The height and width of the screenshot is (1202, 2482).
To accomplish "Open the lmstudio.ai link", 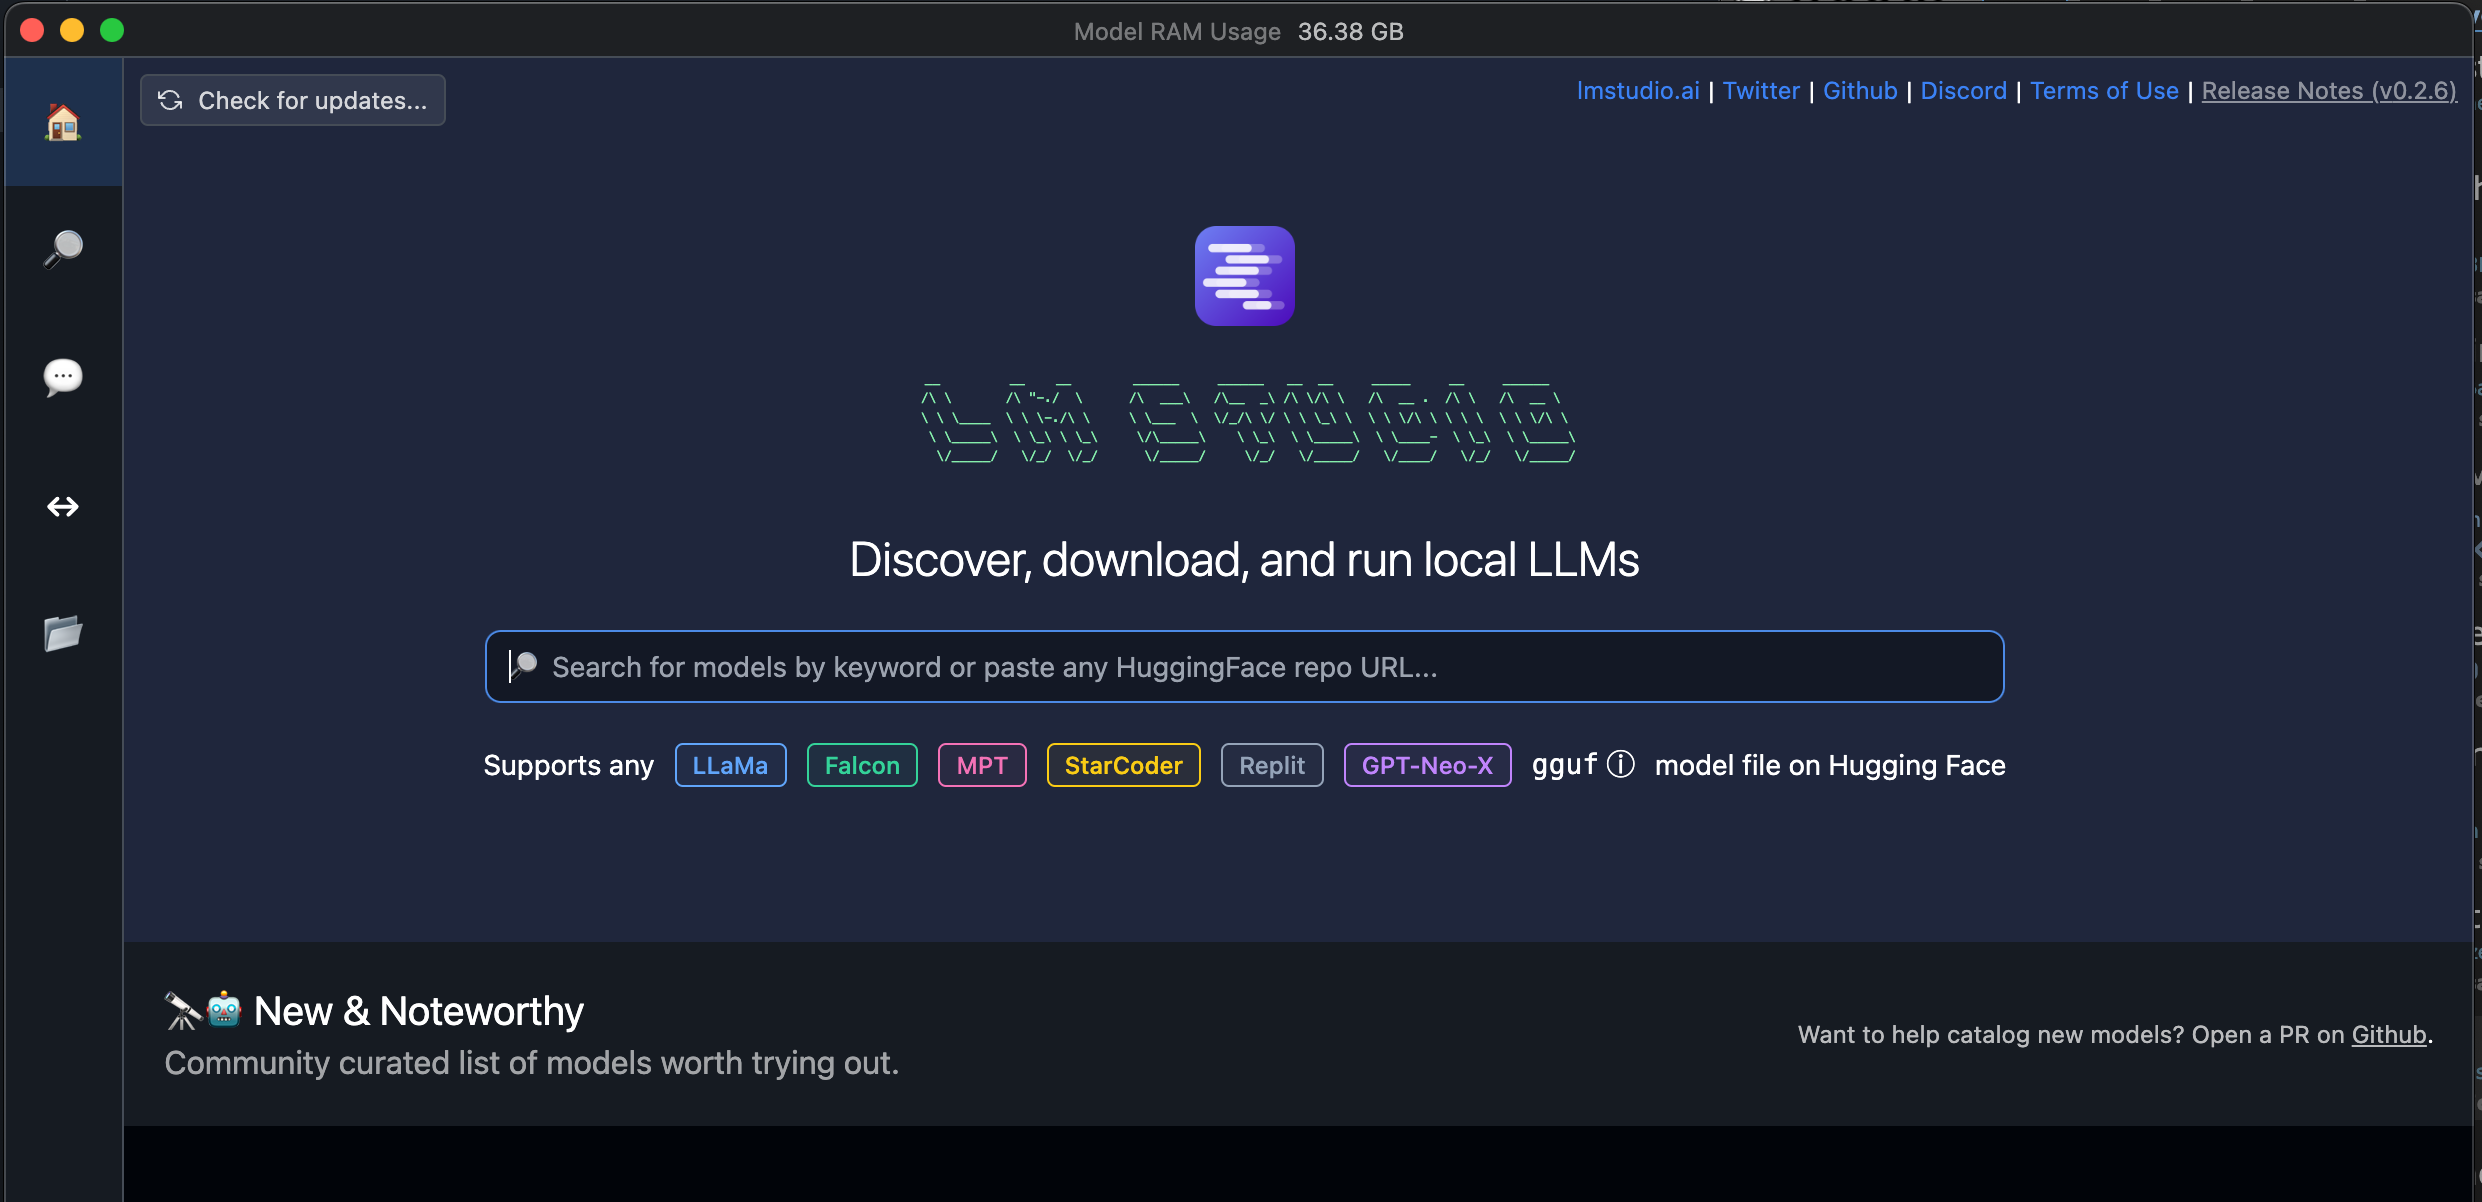I will pyautogui.click(x=1638, y=91).
